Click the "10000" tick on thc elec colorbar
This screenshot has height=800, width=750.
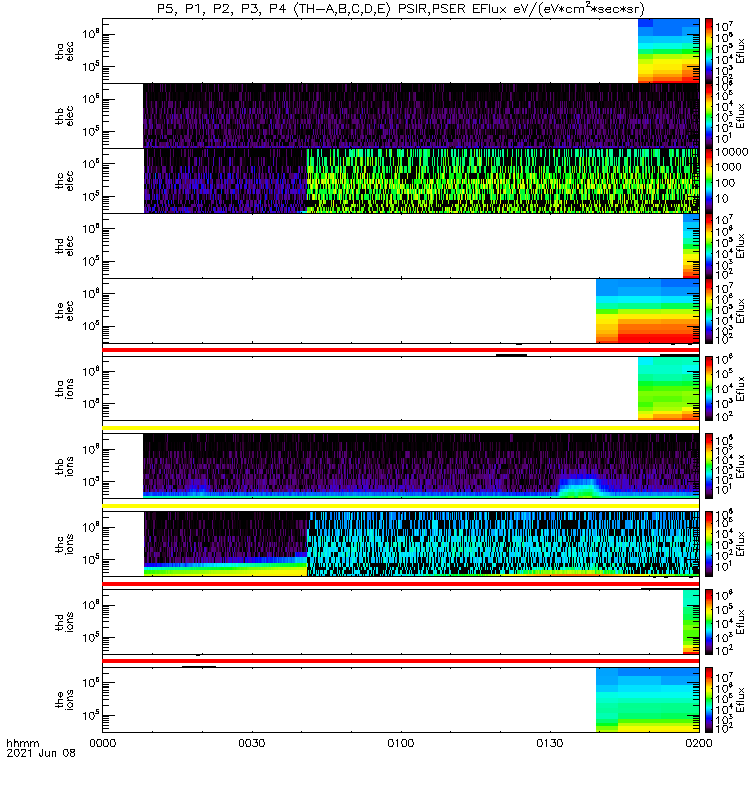(731, 152)
